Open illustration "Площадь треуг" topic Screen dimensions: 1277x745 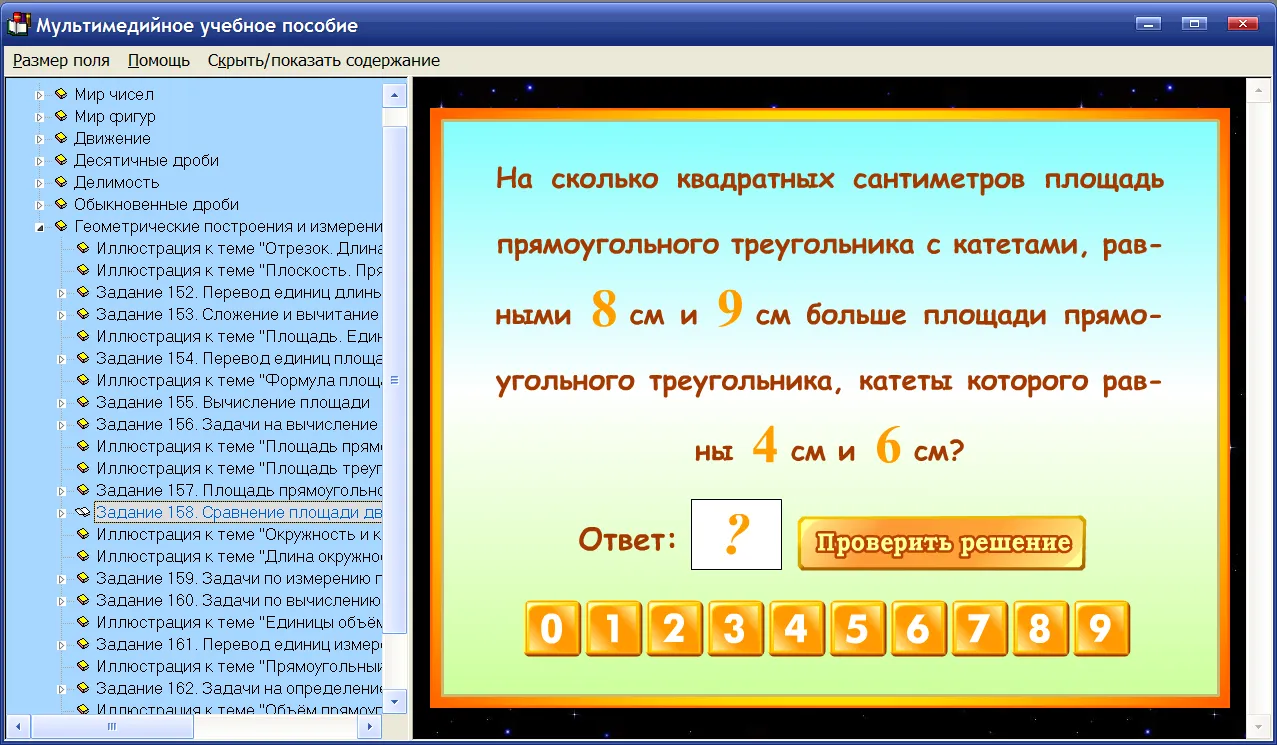[238, 468]
